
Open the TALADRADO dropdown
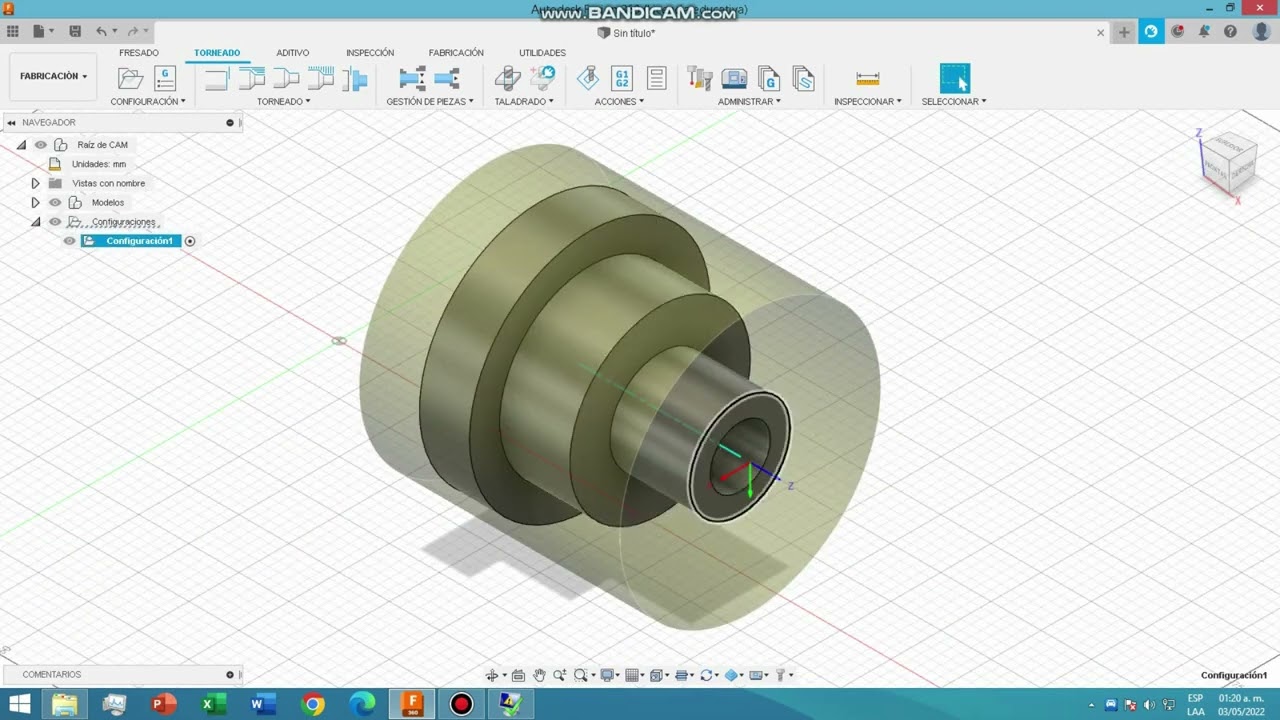[524, 101]
